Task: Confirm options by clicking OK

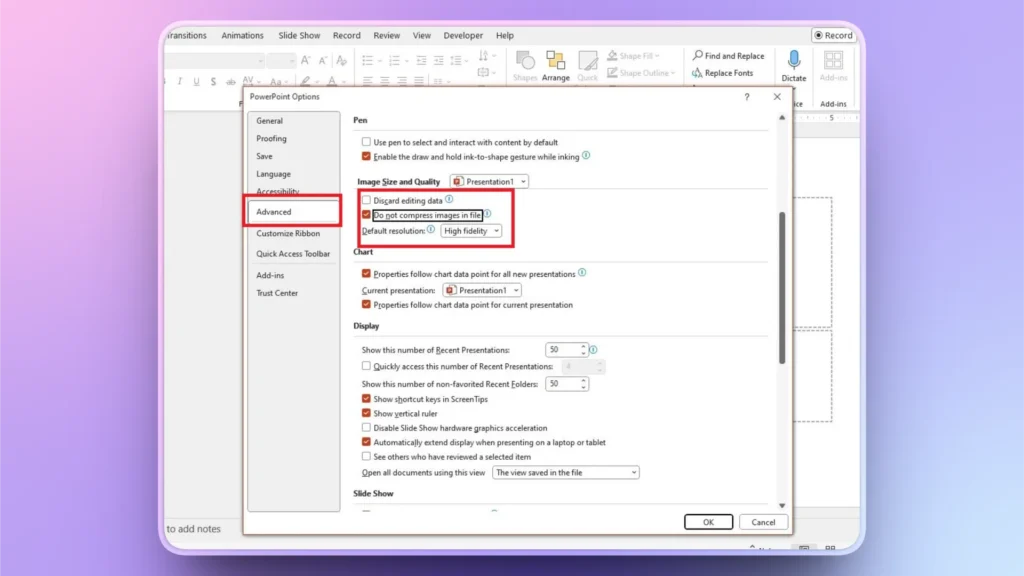Action: 708,521
